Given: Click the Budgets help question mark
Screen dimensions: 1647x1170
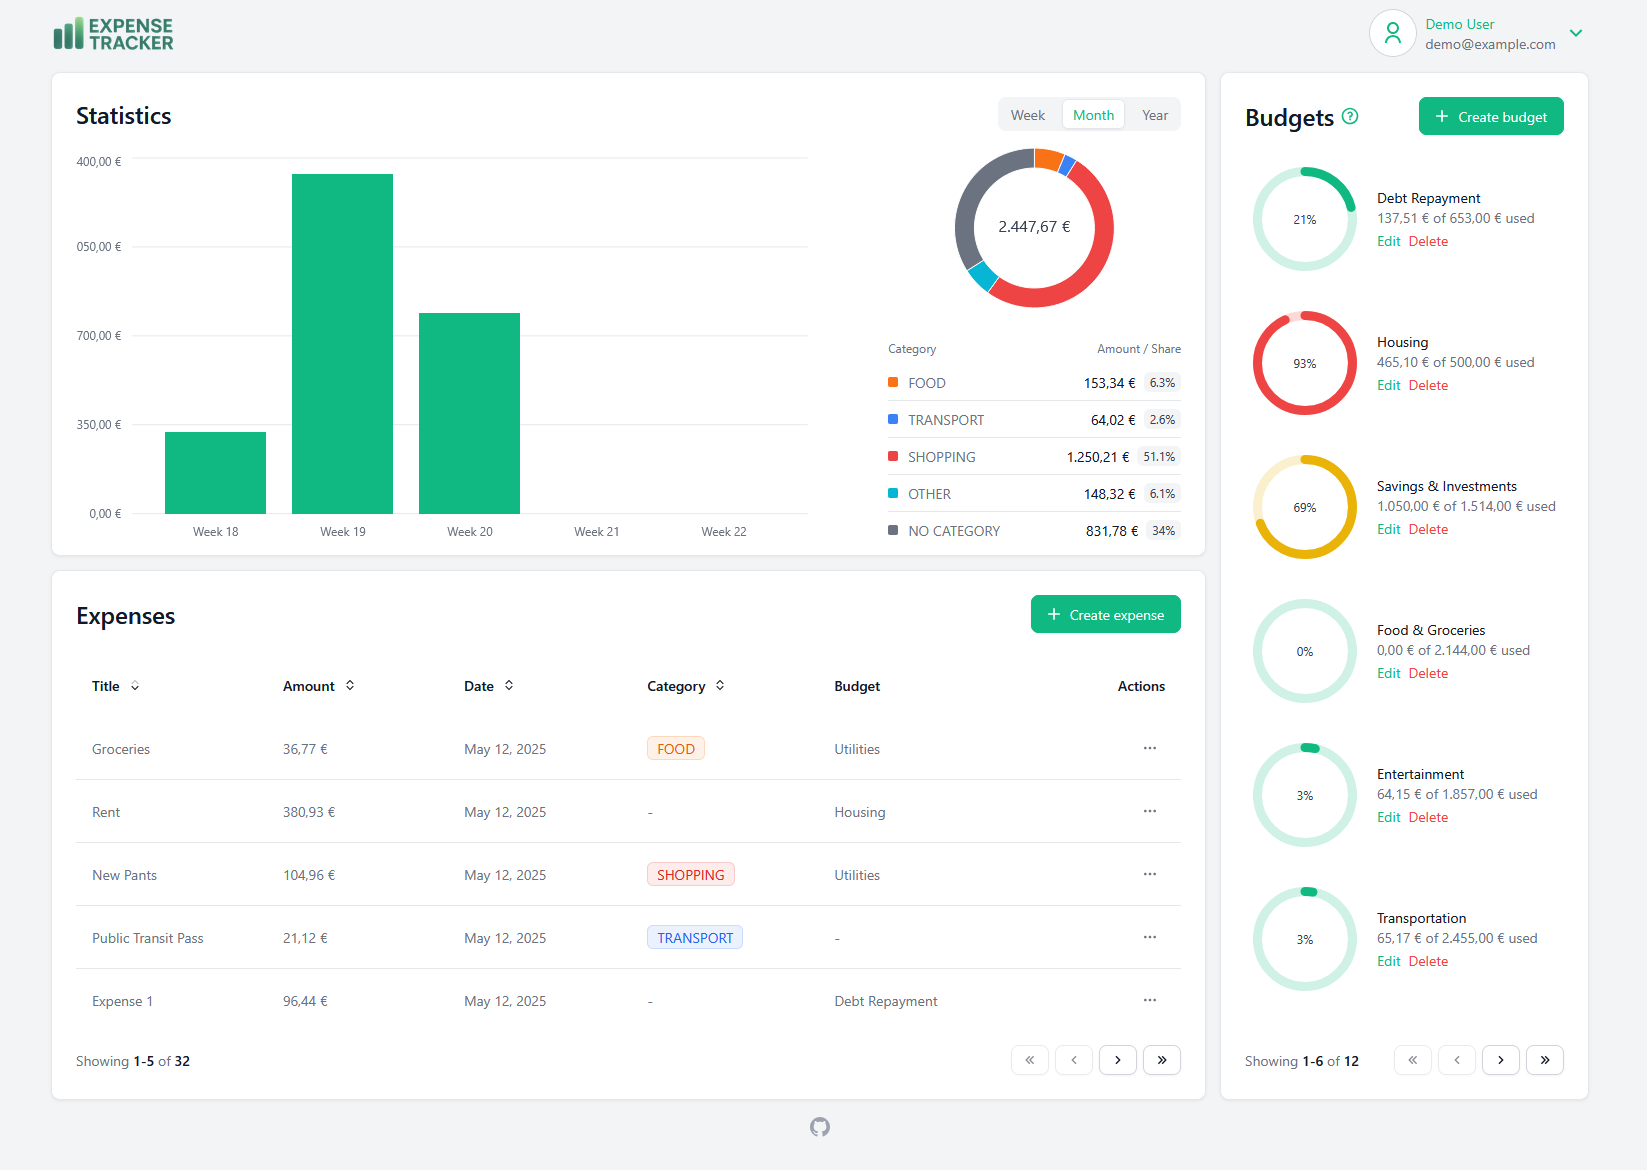Looking at the screenshot, I should click(1351, 117).
